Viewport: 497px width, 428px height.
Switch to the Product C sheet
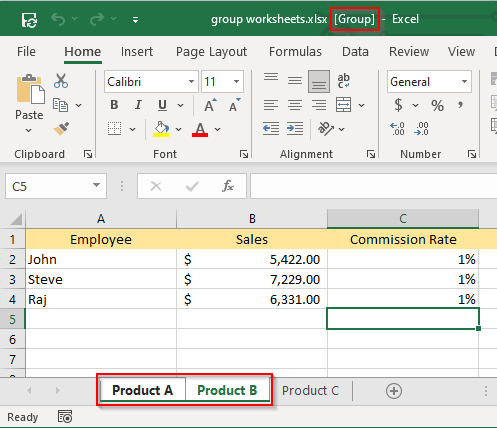tap(310, 390)
